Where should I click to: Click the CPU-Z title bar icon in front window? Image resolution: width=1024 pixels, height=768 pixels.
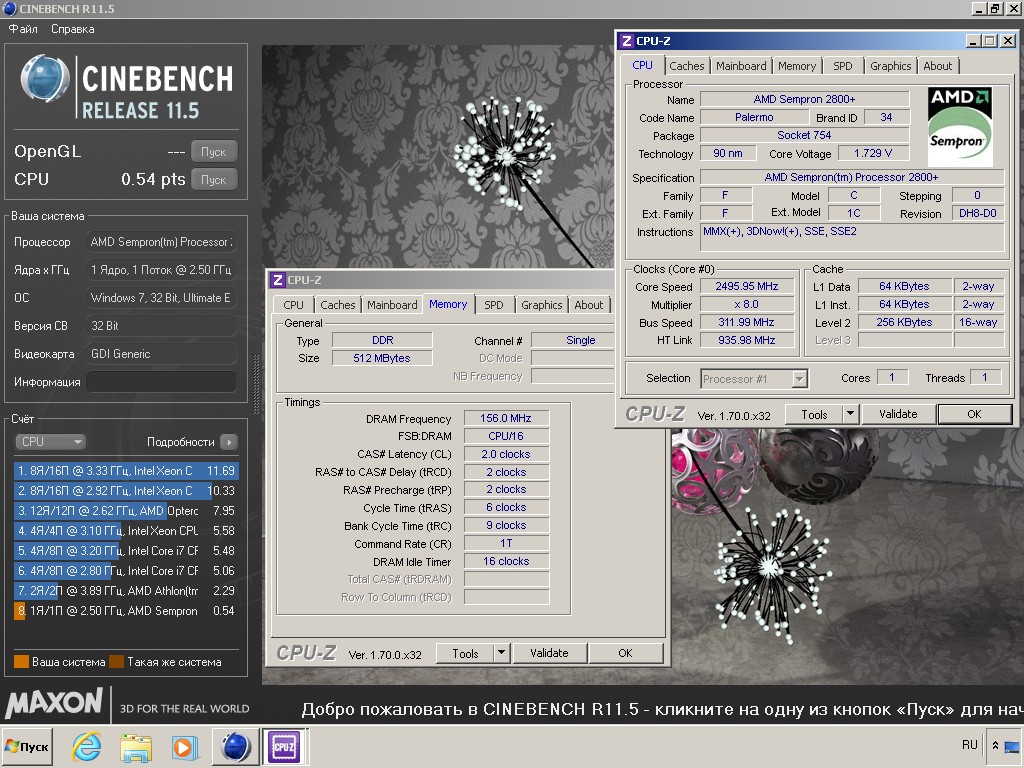click(626, 40)
